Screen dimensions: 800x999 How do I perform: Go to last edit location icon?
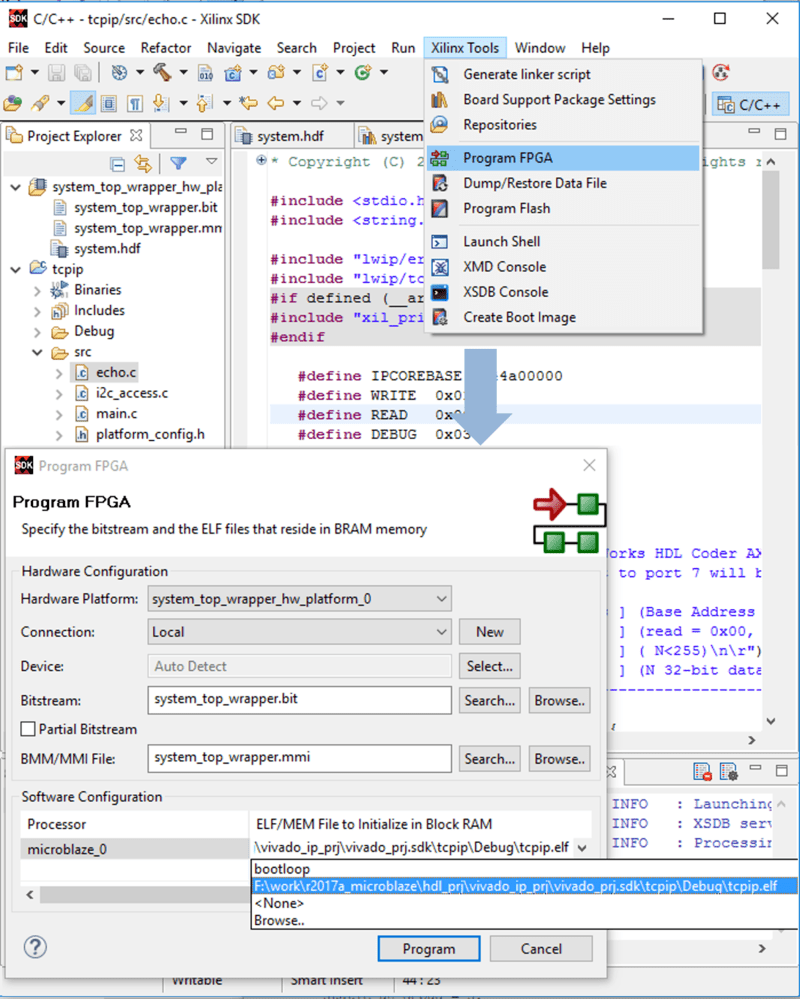248,103
